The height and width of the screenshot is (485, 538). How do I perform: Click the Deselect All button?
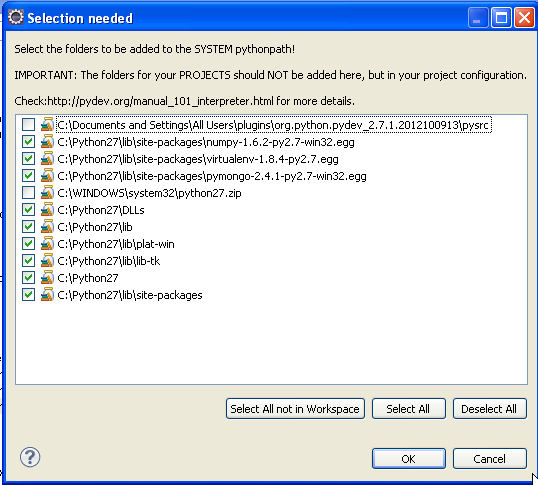489,409
